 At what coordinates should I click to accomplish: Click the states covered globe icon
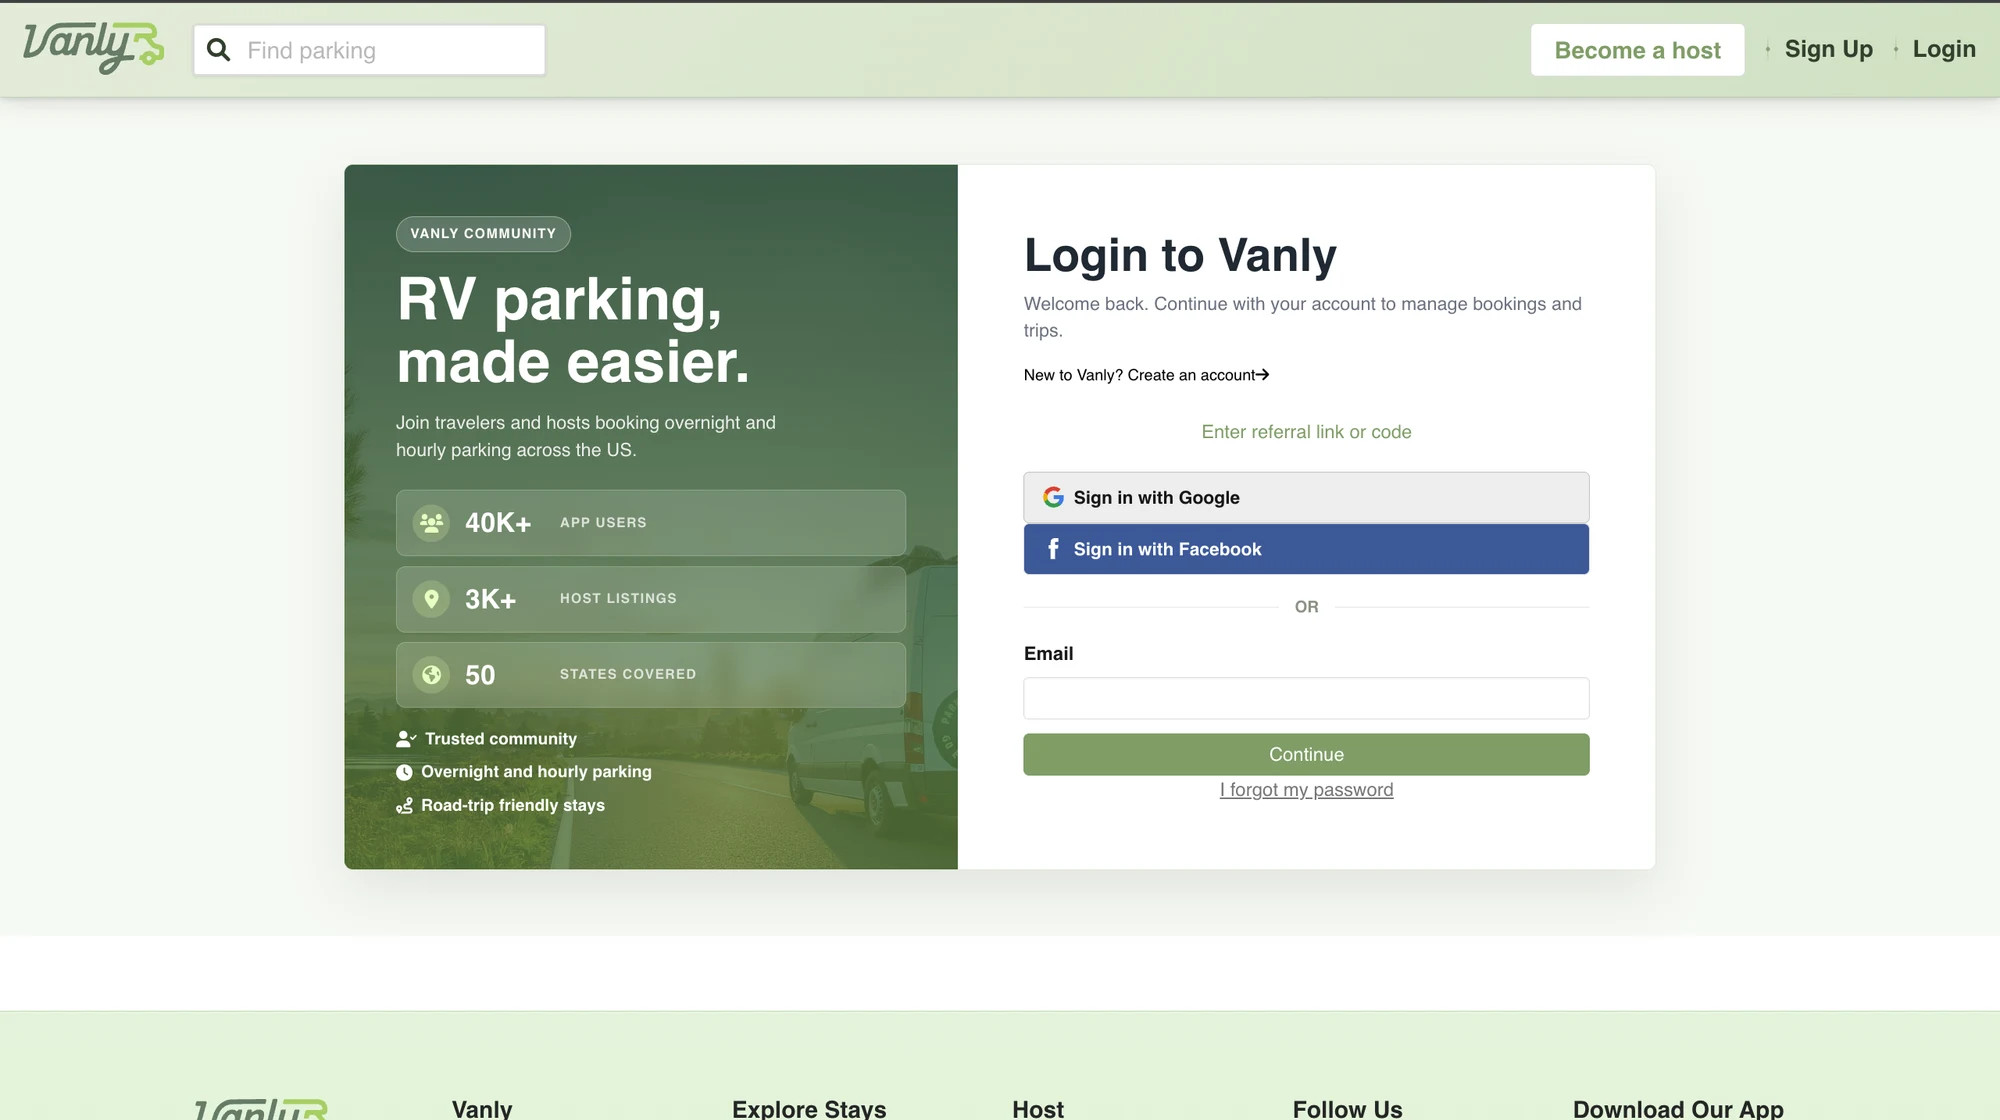(x=431, y=675)
